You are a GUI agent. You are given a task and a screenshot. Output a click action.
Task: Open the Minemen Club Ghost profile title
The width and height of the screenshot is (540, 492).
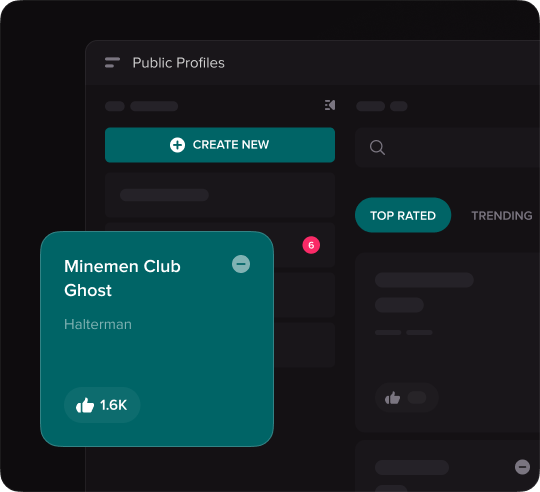point(122,278)
